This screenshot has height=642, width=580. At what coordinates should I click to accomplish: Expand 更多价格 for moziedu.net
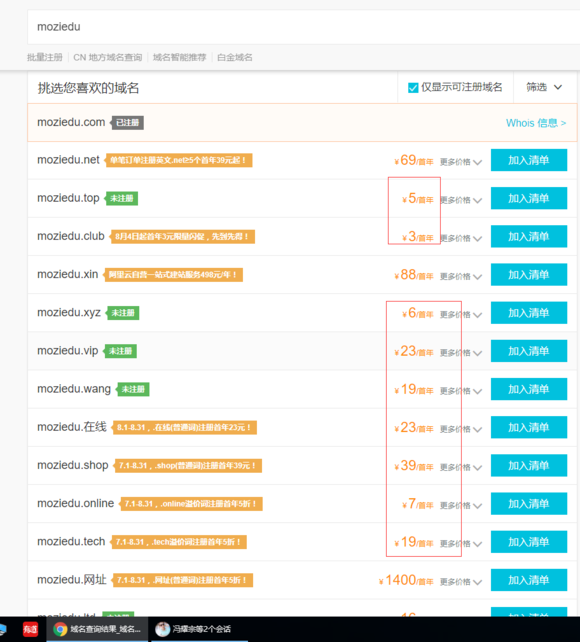coord(461,162)
